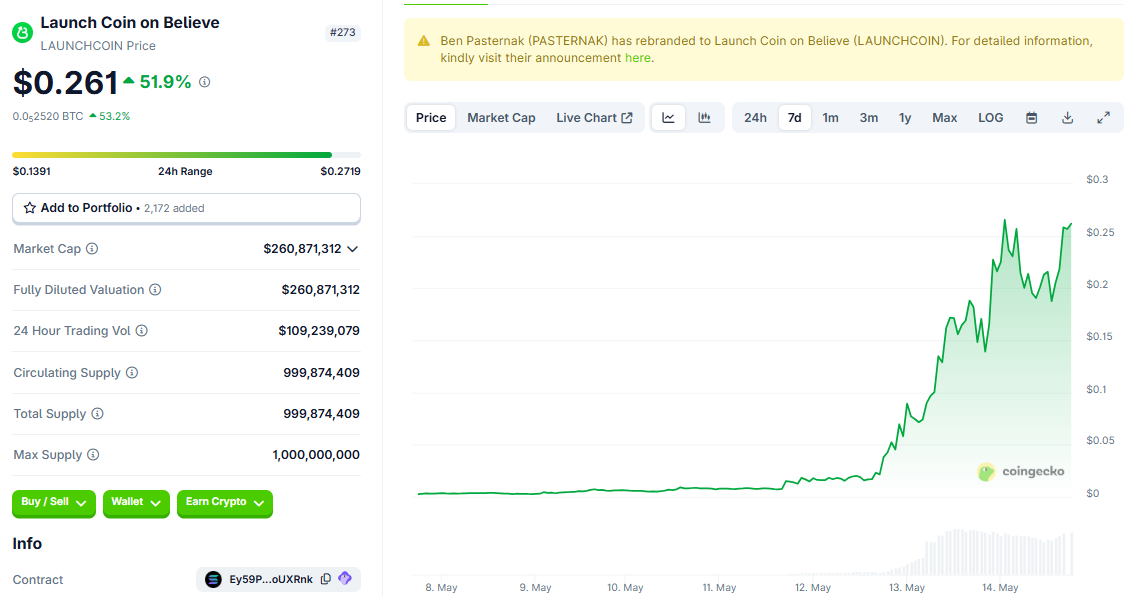1137x596 pixels.
Task: Click the #273 rank badge
Action: [x=343, y=33]
